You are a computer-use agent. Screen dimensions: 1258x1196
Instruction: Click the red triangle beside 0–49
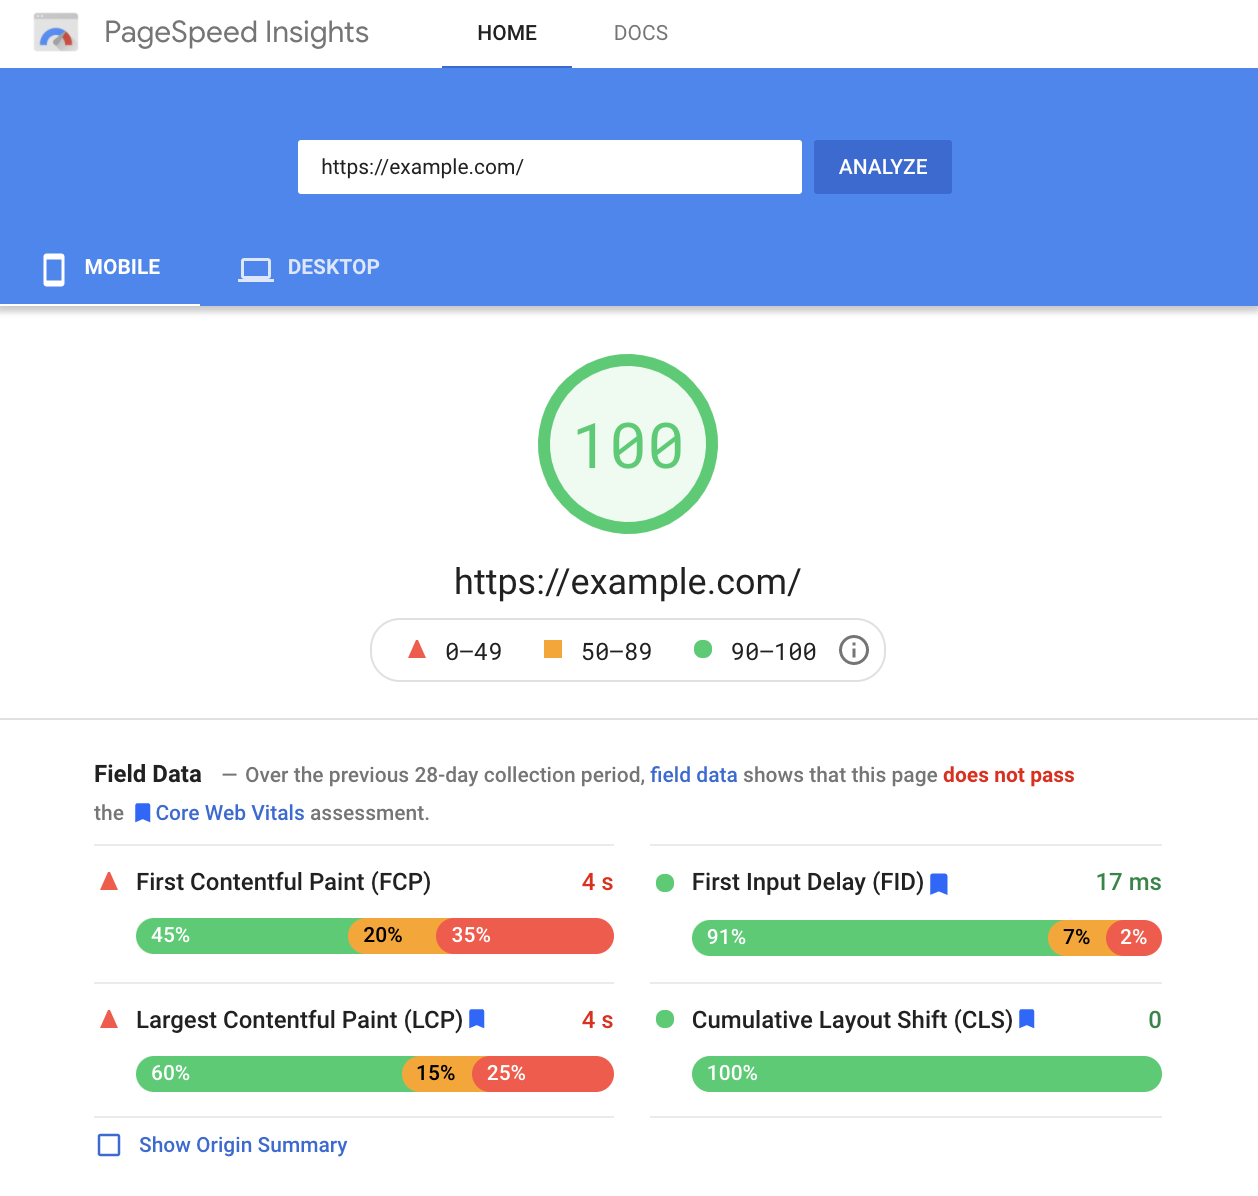coord(417,650)
